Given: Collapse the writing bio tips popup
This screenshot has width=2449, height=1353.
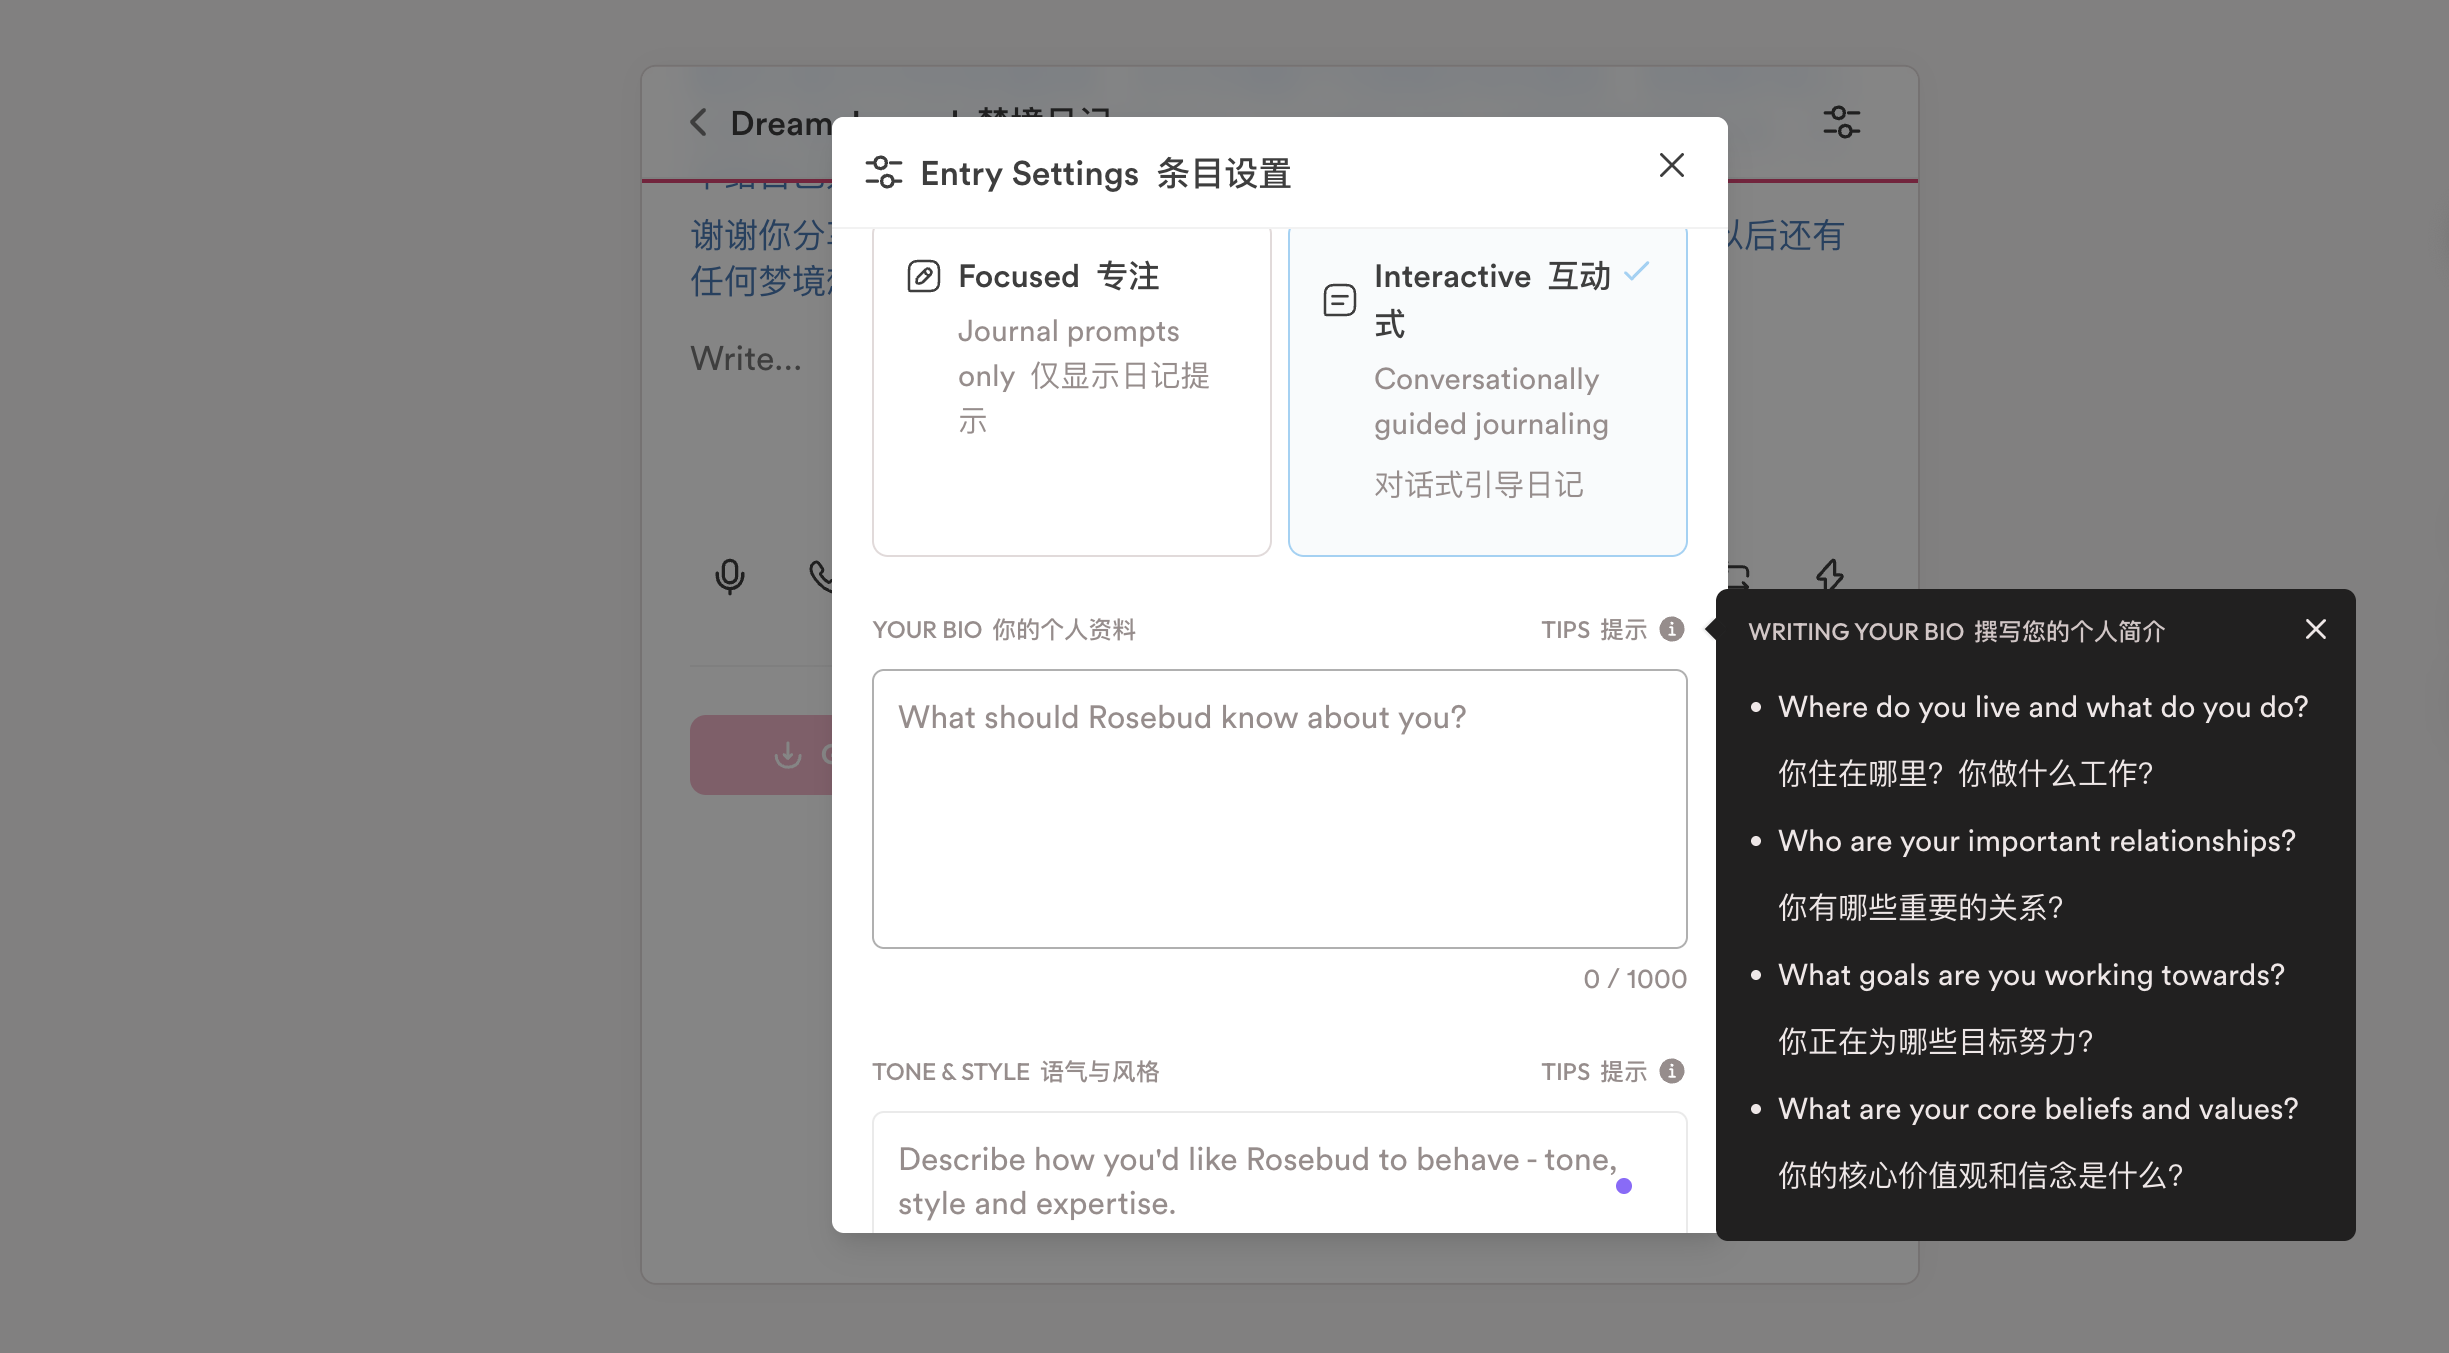Looking at the screenshot, I should click(x=2316, y=629).
